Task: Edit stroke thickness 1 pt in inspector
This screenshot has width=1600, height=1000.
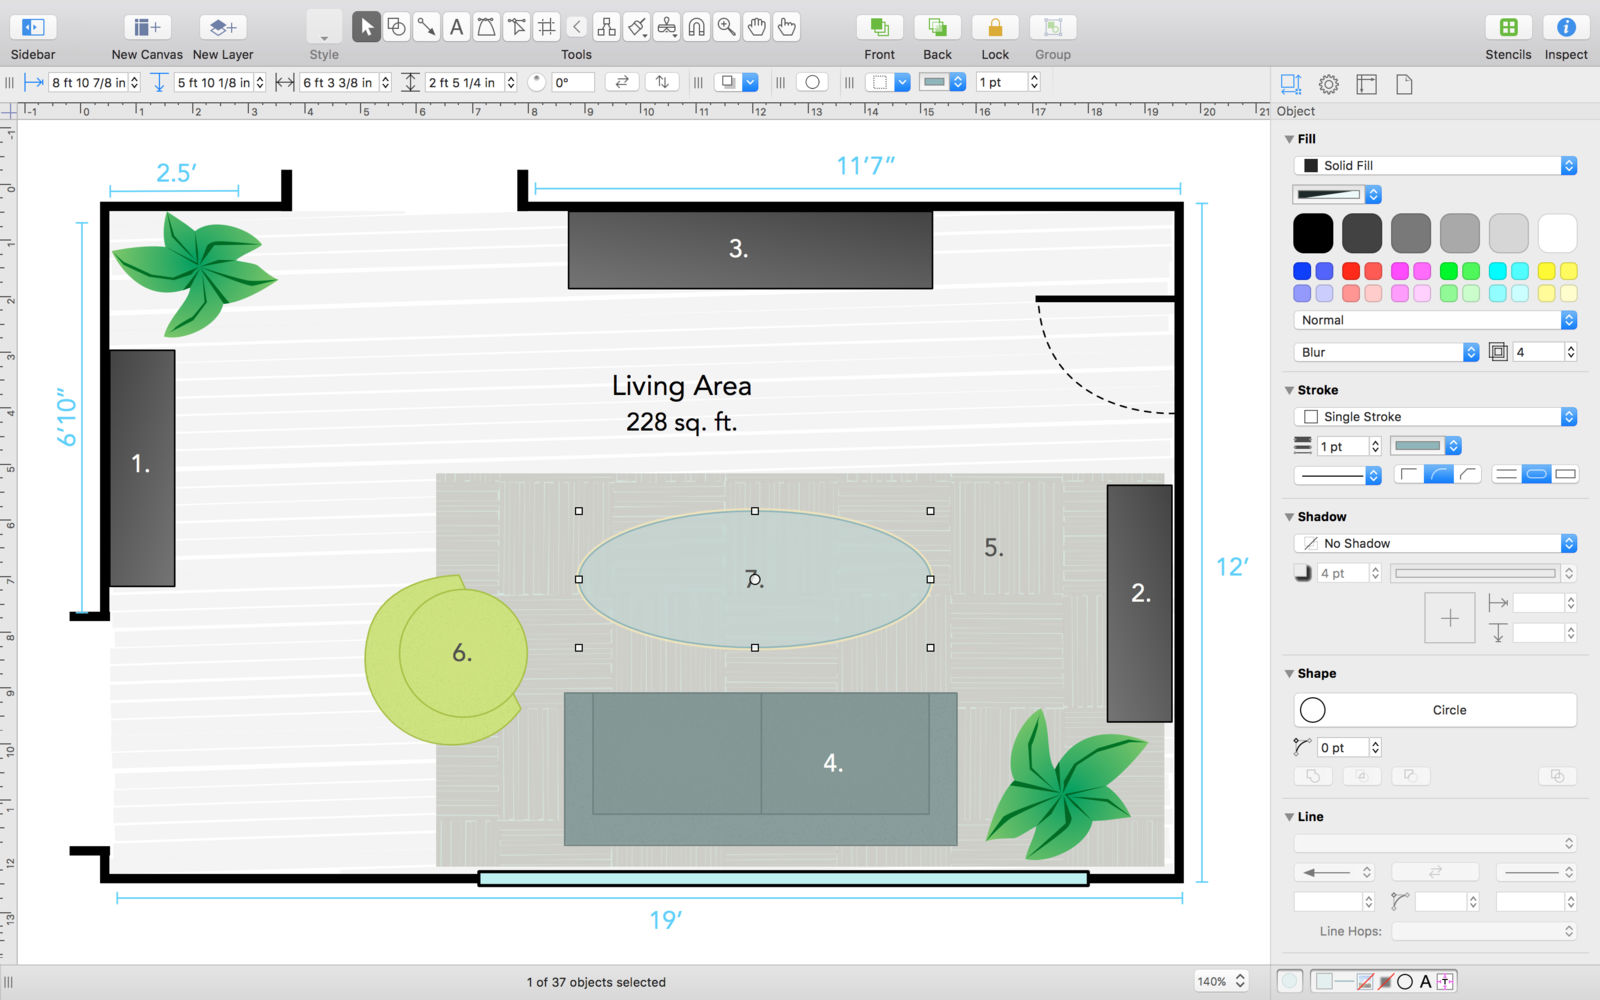Action: (x=1342, y=446)
